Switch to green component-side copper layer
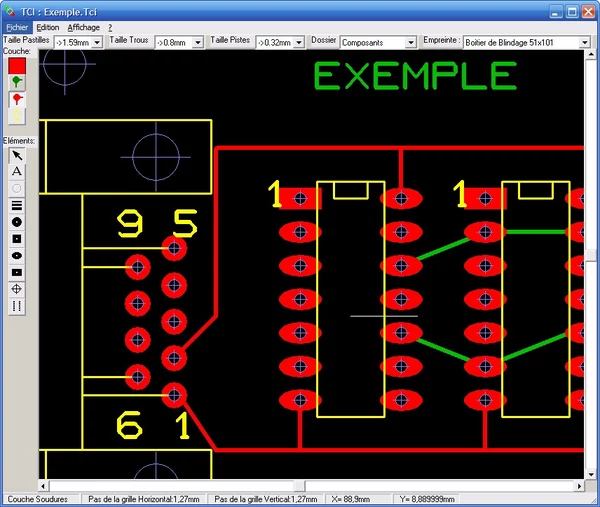 coord(17,82)
